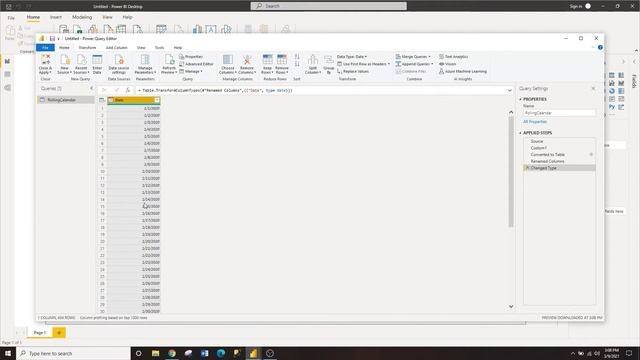Click the Keep Rows icon
The width and height of the screenshot is (640, 360).
click(267, 60)
